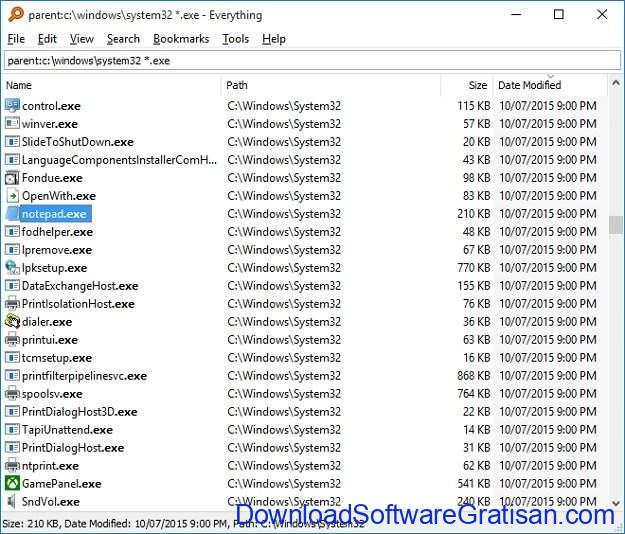Click the TapiUnattend.exe file icon
625x534 pixels.
tap(12, 430)
